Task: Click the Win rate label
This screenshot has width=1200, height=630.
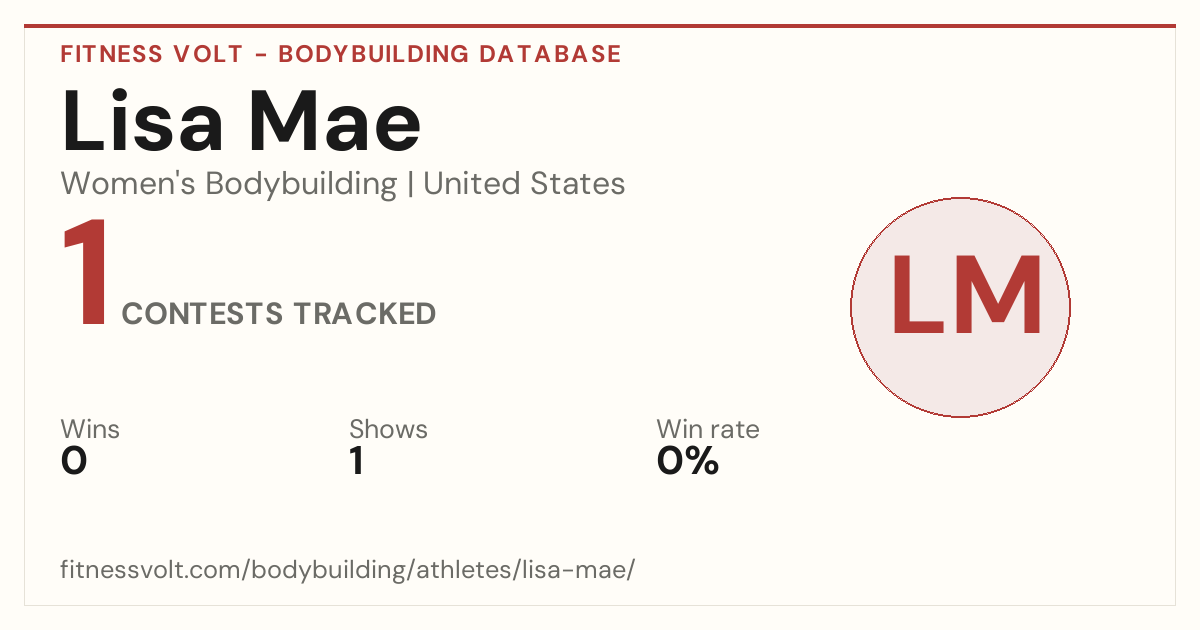Action: [x=708, y=430]
